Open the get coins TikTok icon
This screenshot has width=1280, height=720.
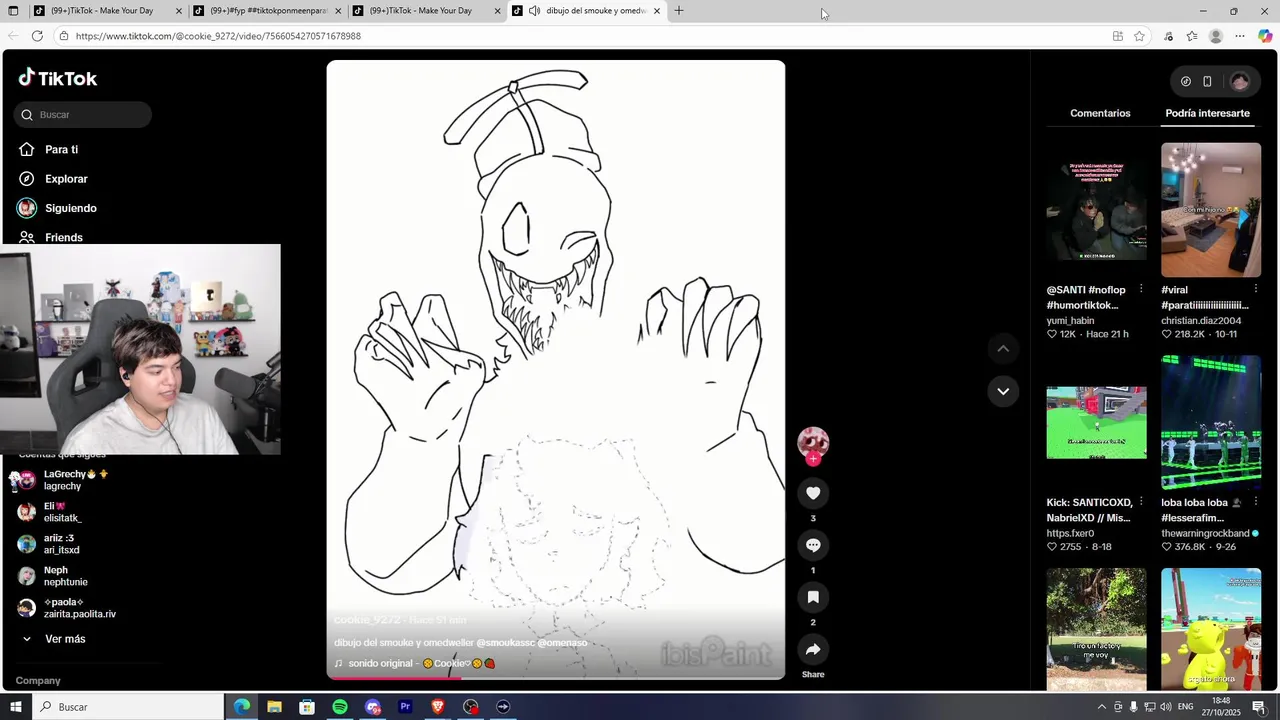(x=1186, y=81)
